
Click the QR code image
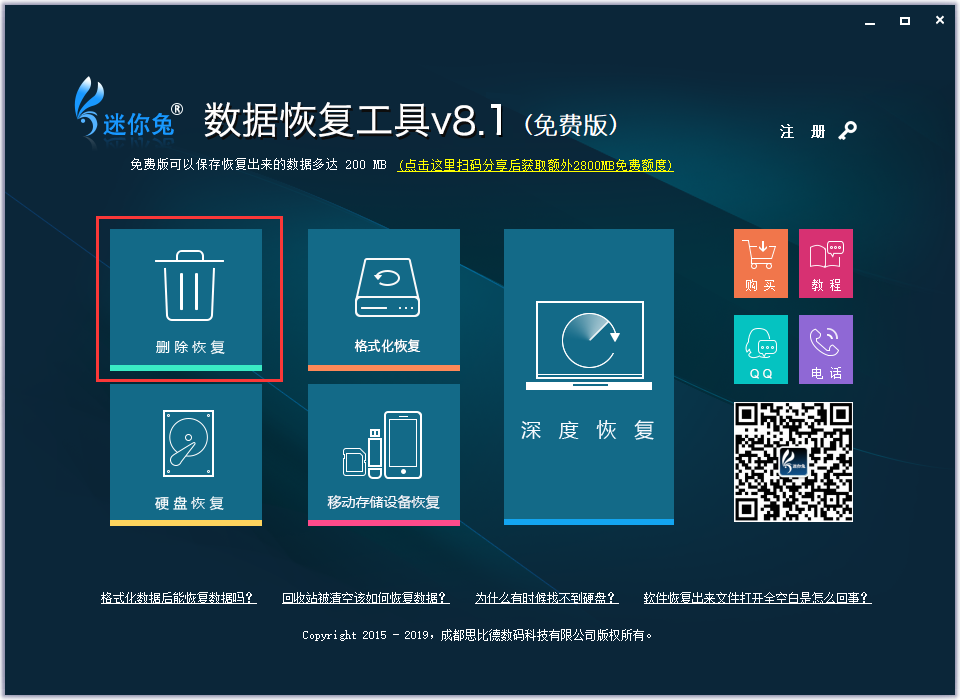tap(793, 462)
